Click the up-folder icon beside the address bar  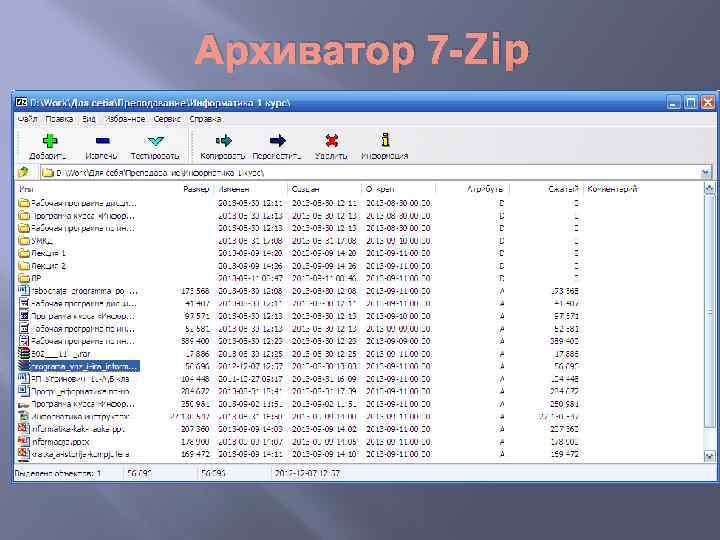(x=23, y=172)
